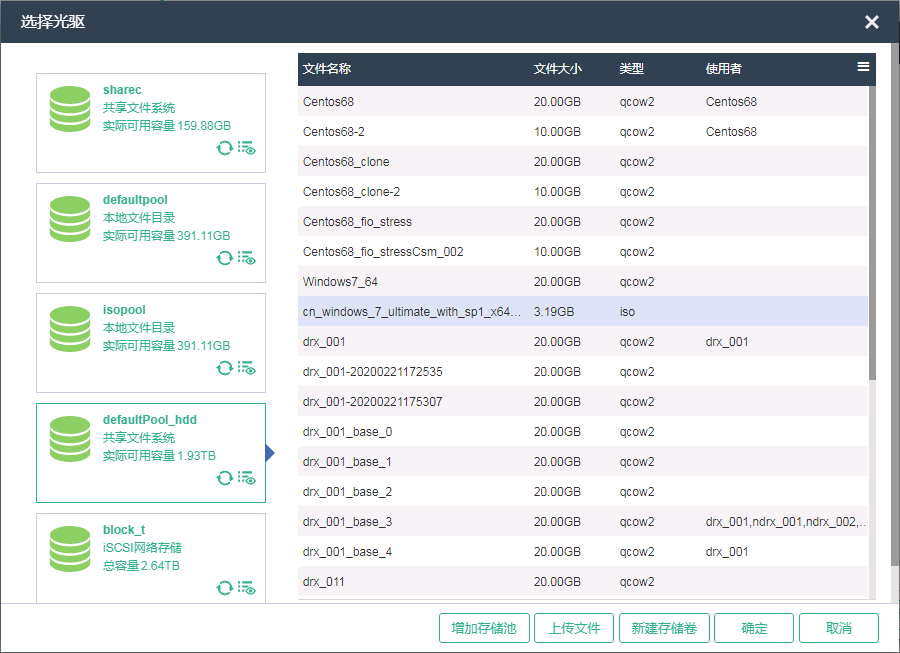The image size is (900, 653).
Task: Refresh the block_t storage pool
Action: coord(224,588)
